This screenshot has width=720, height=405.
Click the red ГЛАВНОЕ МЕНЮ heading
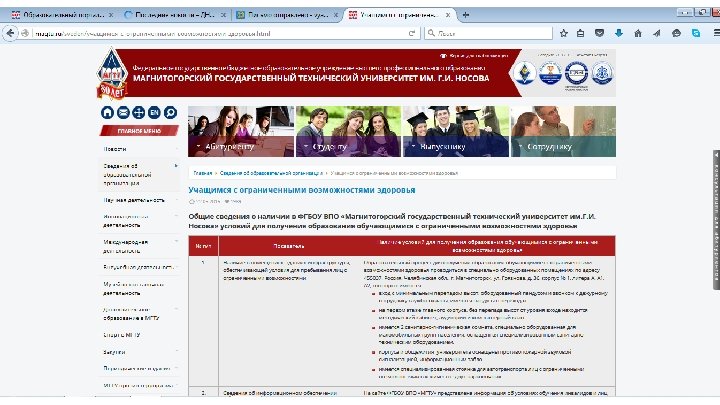[x=139, y=131]
